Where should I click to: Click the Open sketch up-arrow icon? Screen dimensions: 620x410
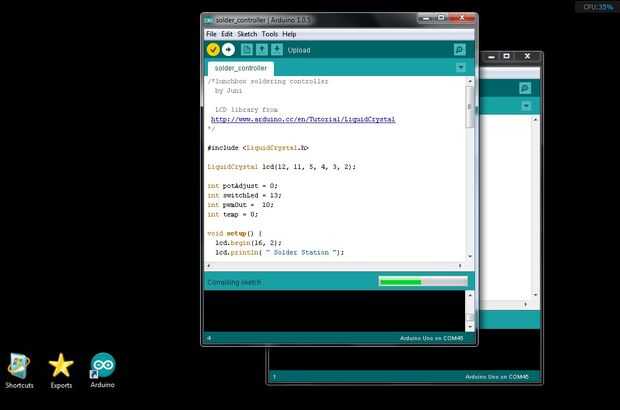pyautogui.click(x=262, y=50)
